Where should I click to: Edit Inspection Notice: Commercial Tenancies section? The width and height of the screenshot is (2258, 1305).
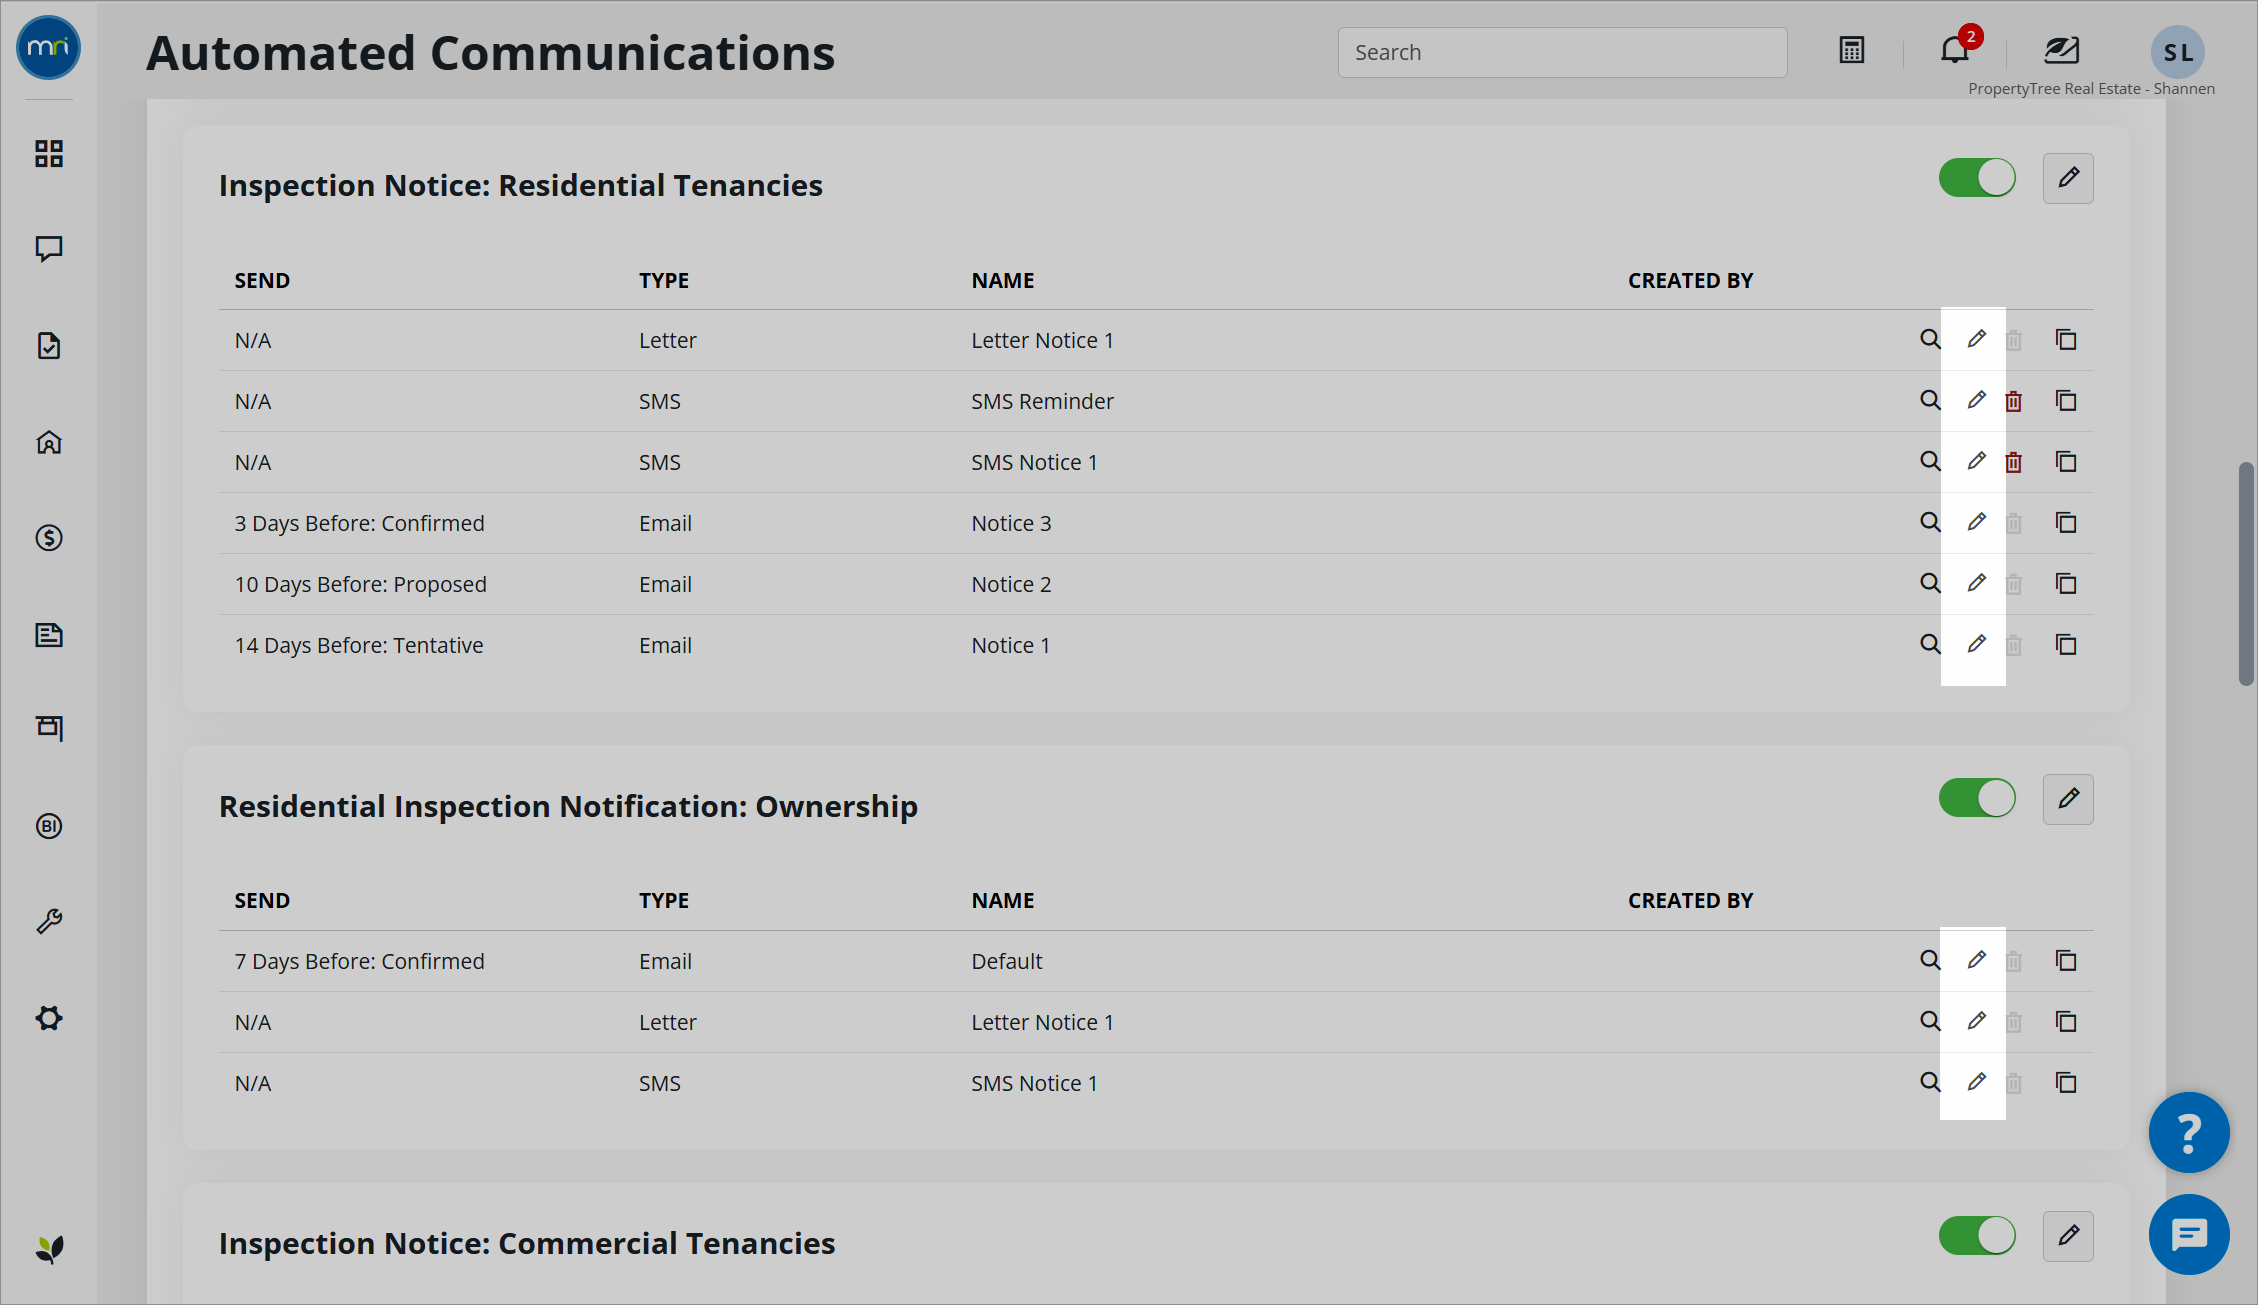[x=2068, y=1236]
